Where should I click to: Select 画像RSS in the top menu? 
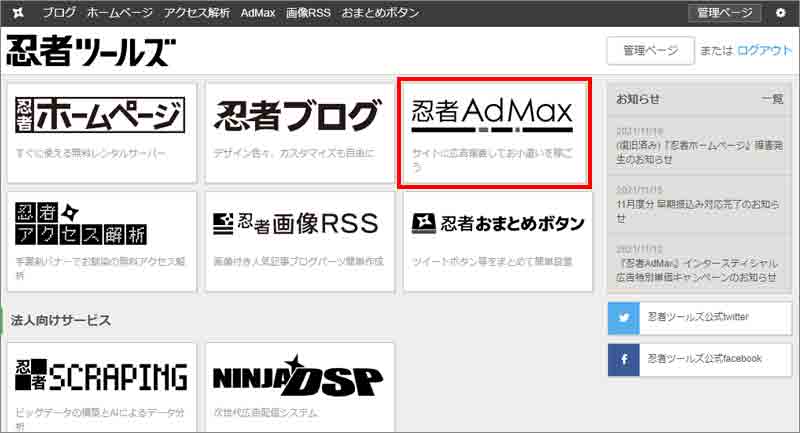pos(308,13)
